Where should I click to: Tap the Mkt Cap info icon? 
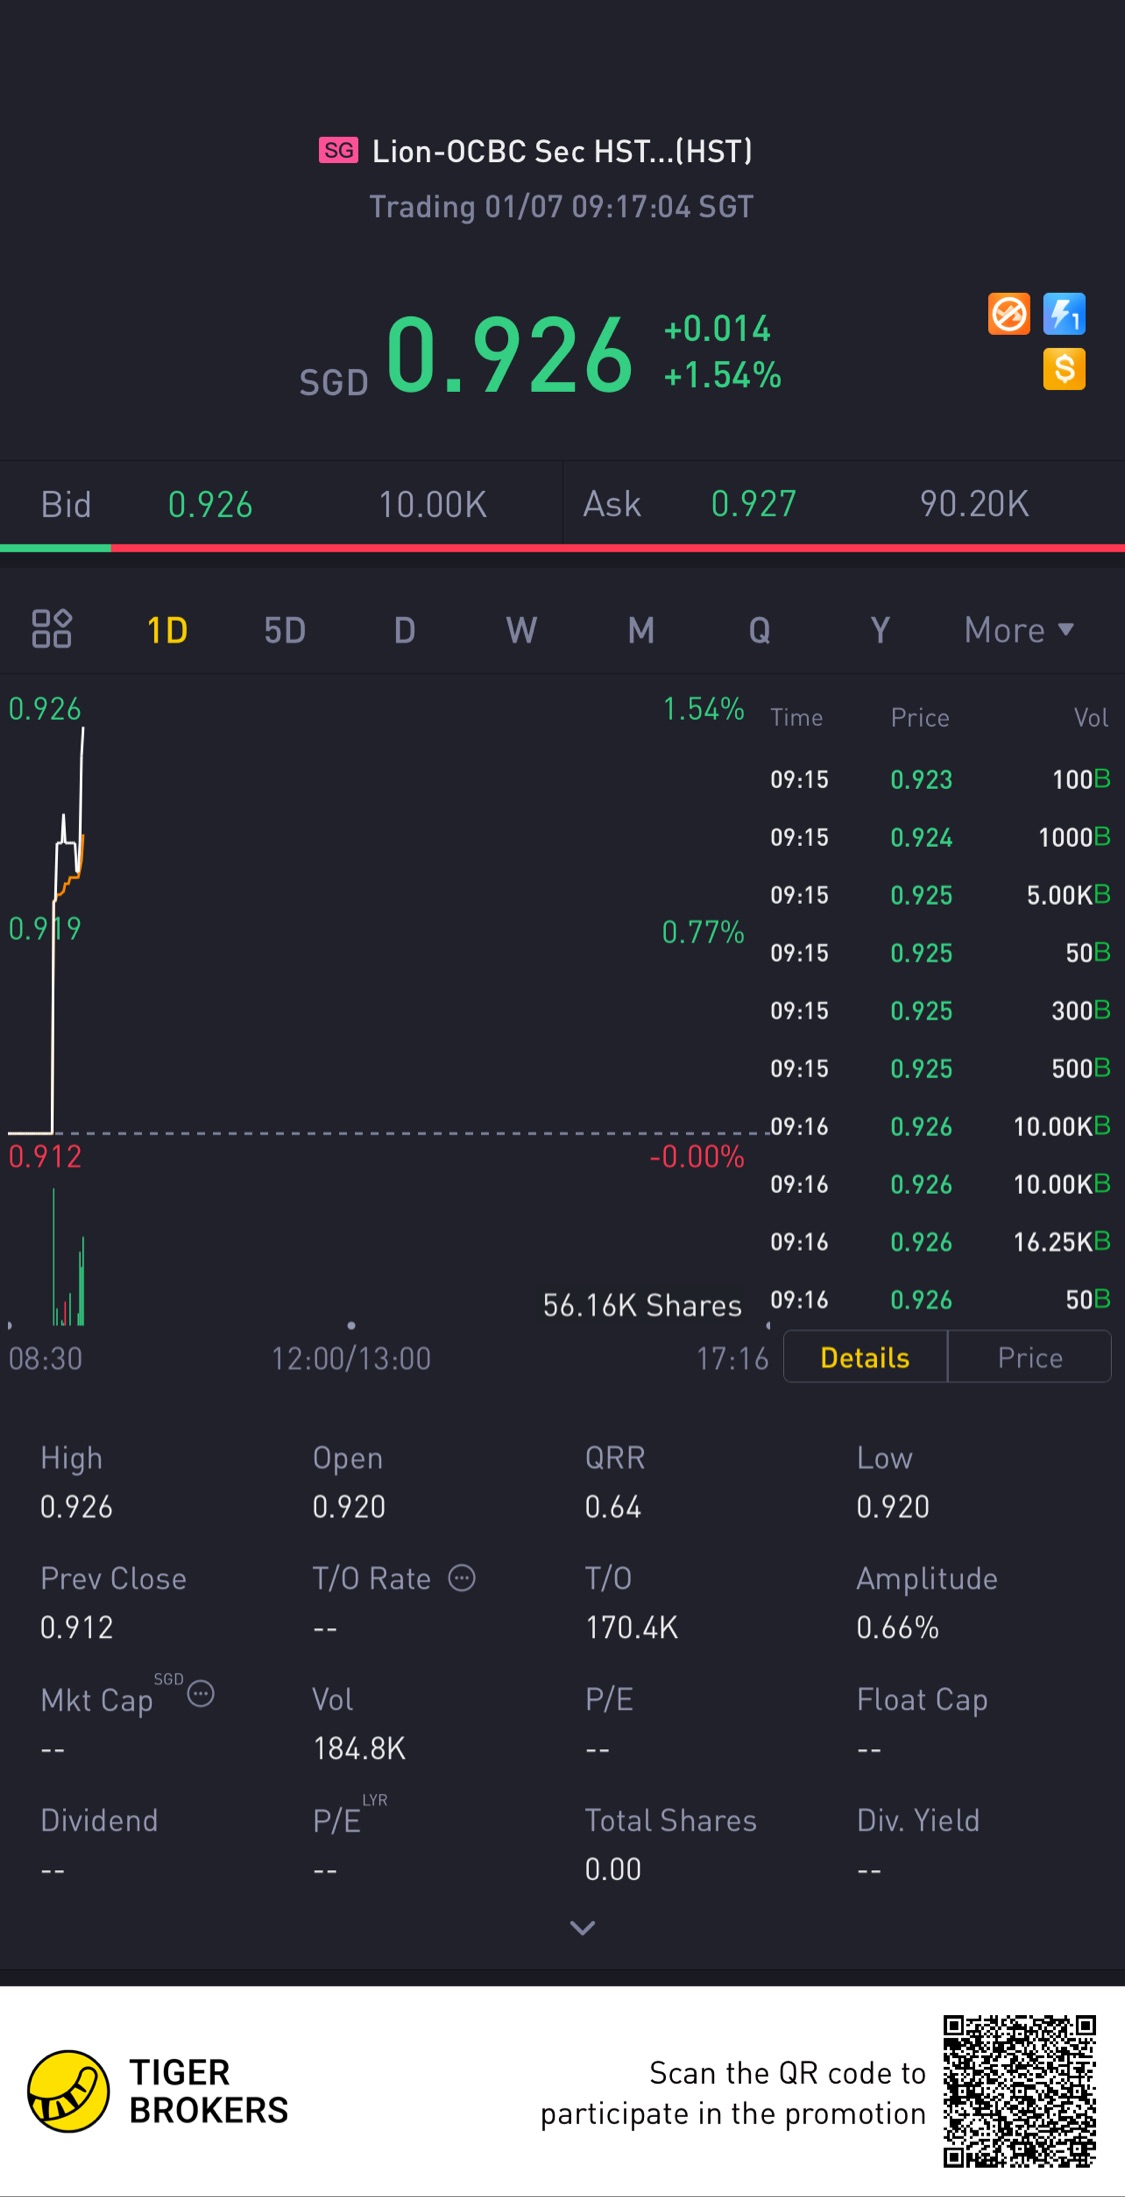click(x=201, y=1694)
